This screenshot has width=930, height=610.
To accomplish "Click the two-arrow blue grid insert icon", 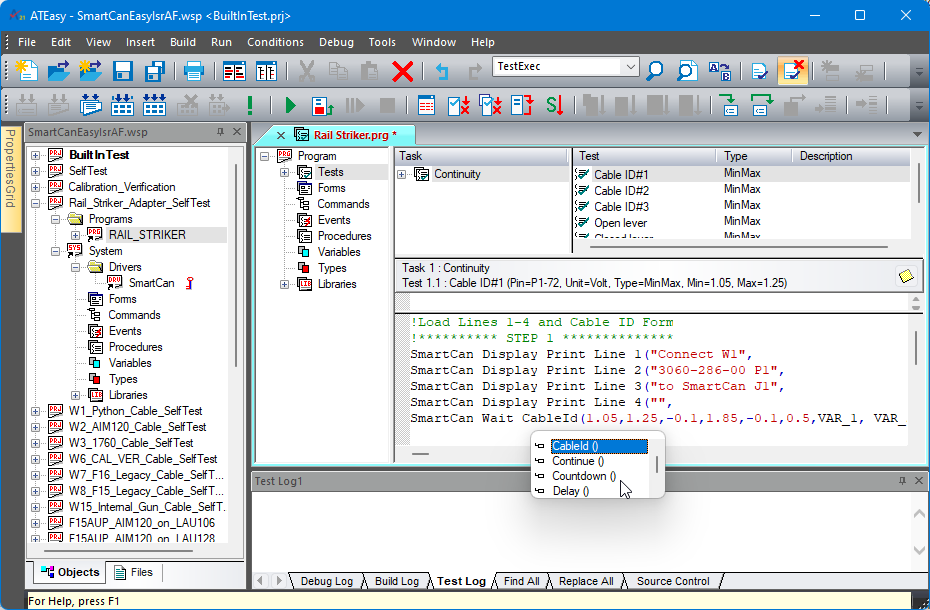I will click(x=122, y=106).
